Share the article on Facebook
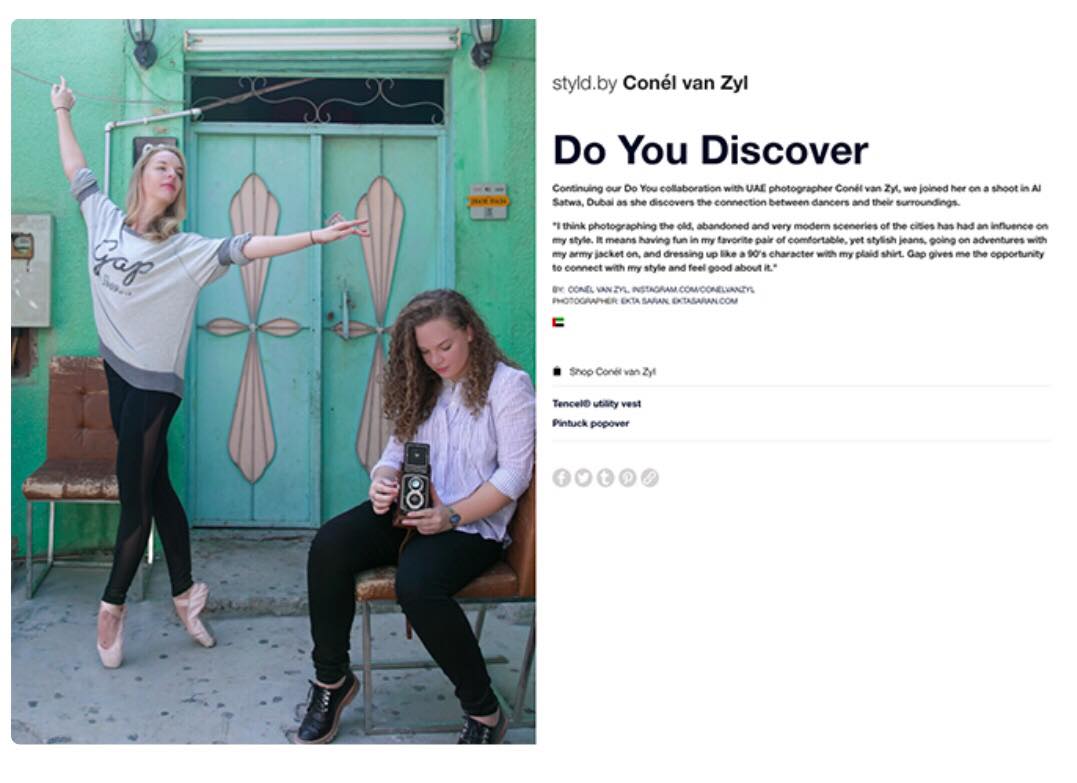Viewport: 1077px width, 783px height. [x=561, y=477]
